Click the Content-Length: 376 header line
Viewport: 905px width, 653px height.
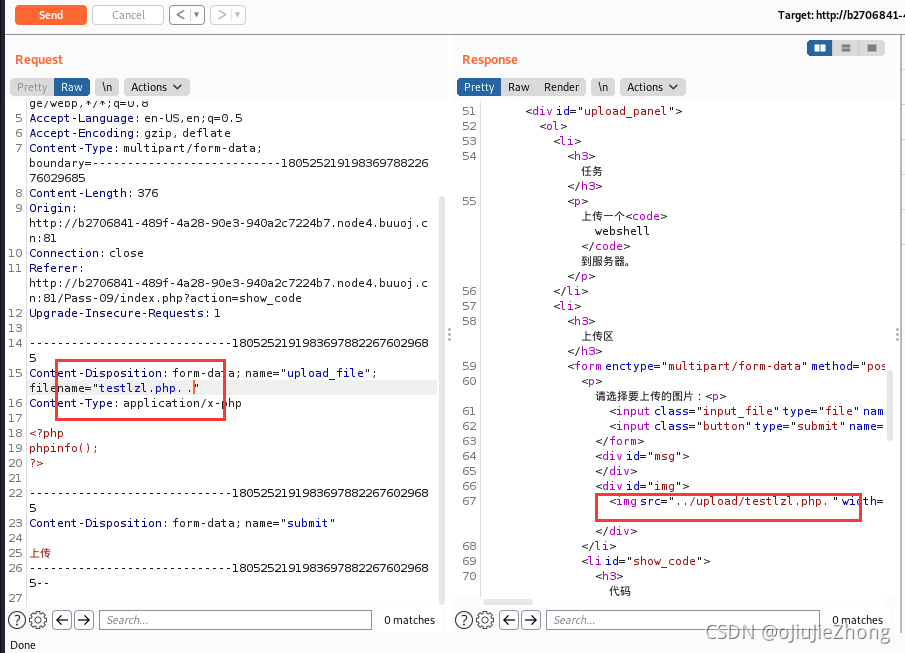(x=94, y=193)
